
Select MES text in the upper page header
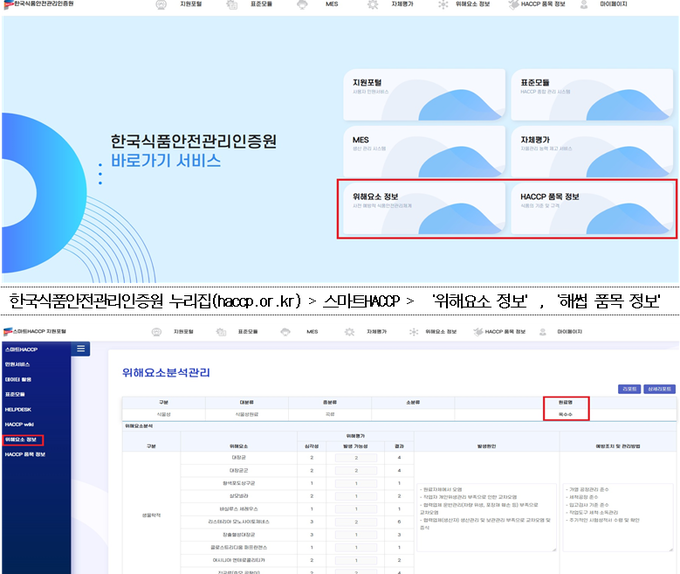(x=332, y=4)
